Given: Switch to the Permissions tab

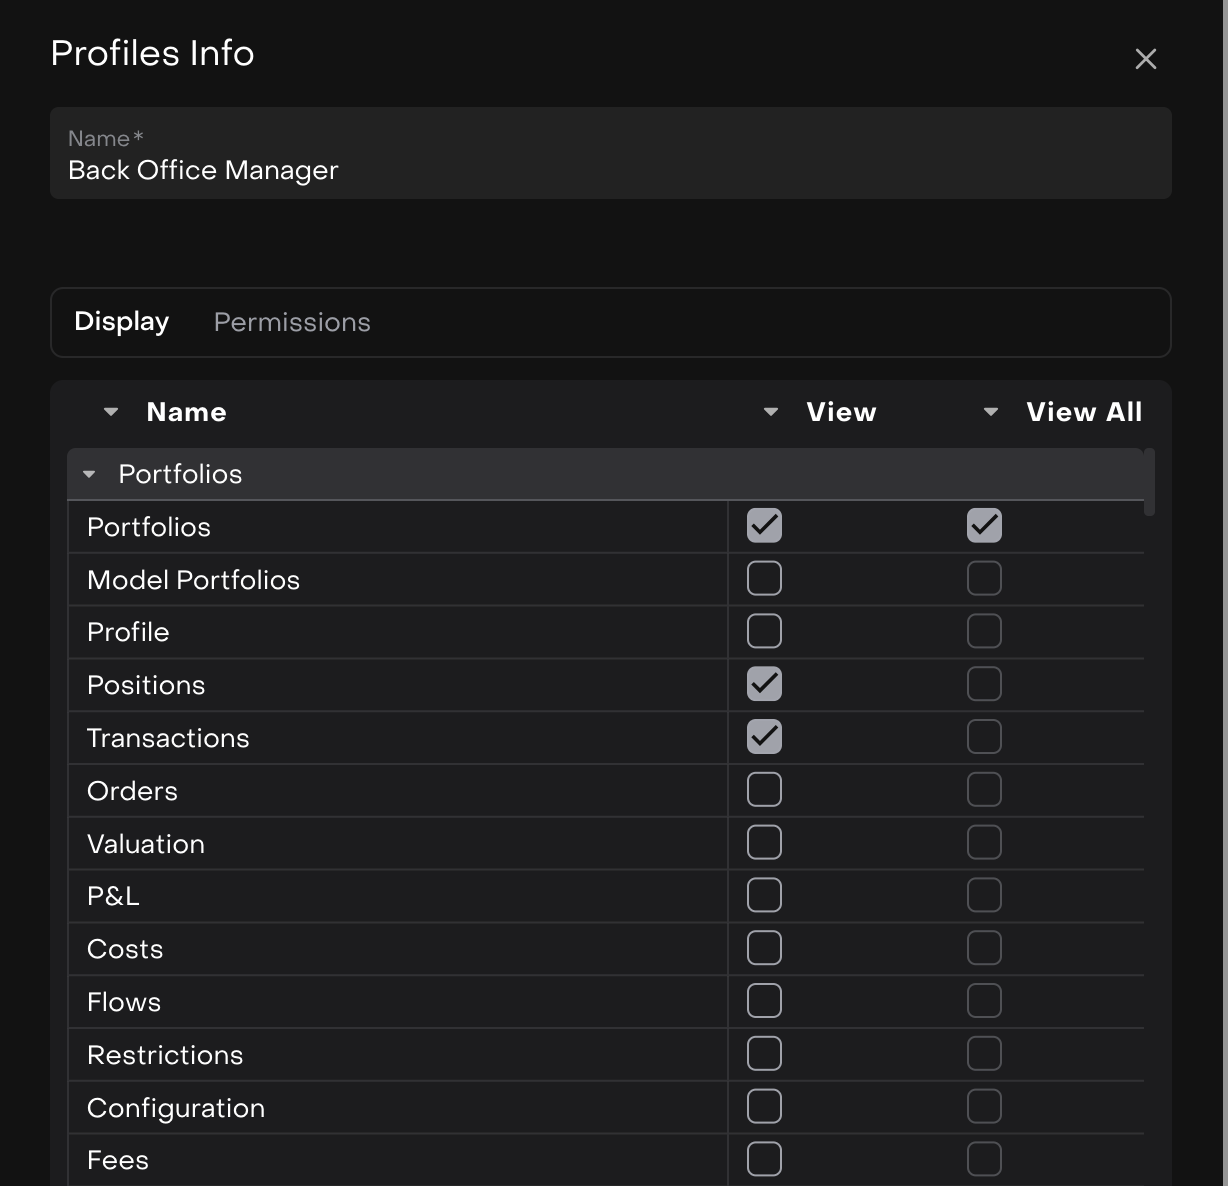Looking at the screenshot, I should tap(292, 322).
